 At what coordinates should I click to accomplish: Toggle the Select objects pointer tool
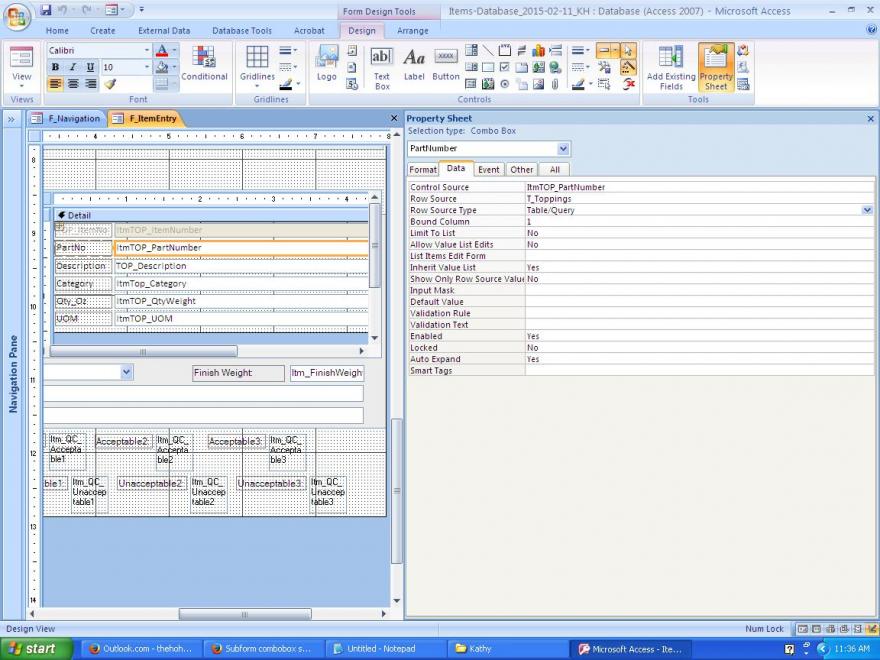coord(628,51)
